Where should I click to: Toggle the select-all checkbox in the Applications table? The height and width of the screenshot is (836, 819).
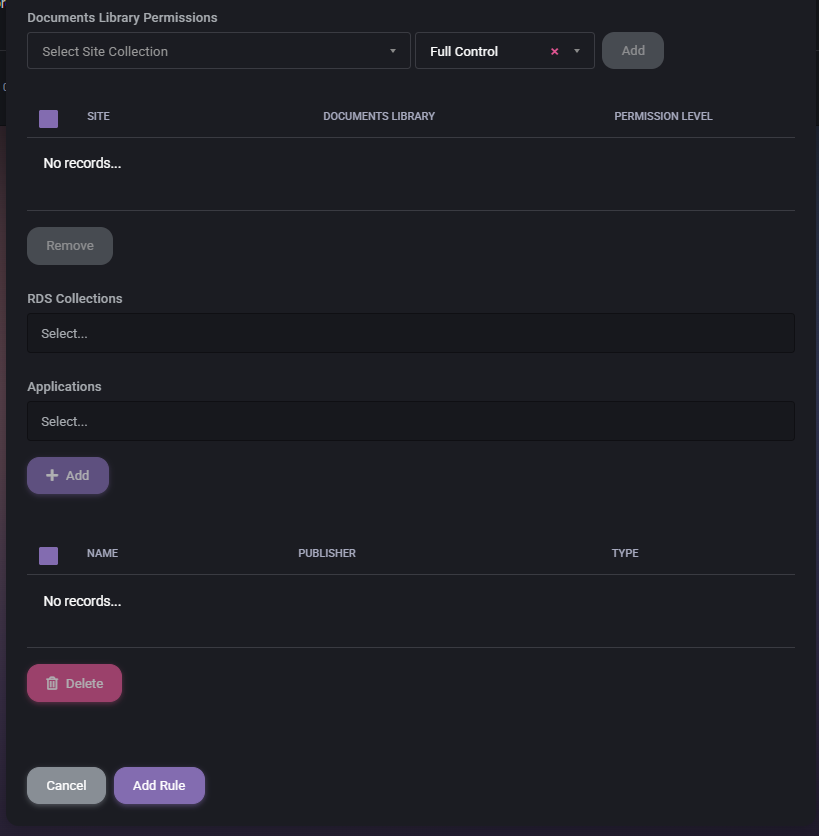[x=48, y=556]
